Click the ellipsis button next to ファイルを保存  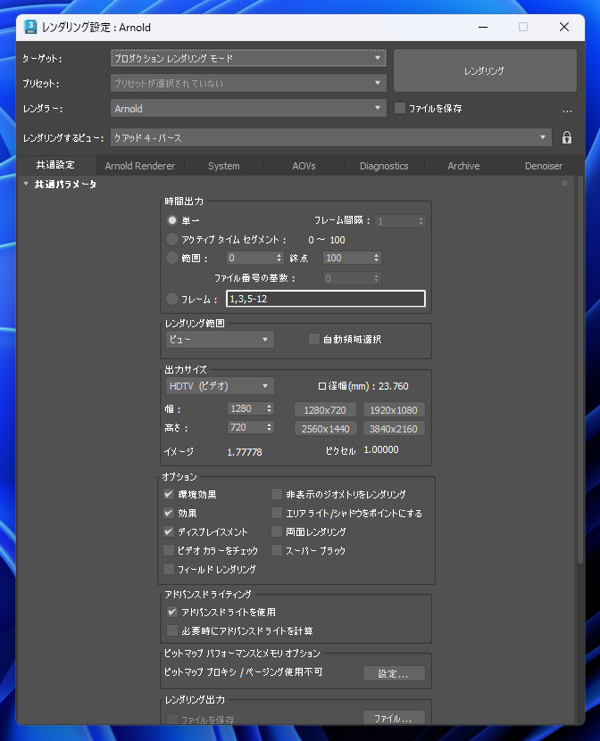(x=567, y=111)
